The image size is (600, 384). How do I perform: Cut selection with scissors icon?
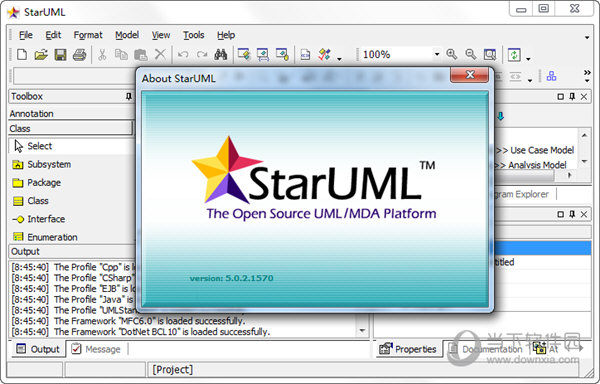tap(102, 55)
